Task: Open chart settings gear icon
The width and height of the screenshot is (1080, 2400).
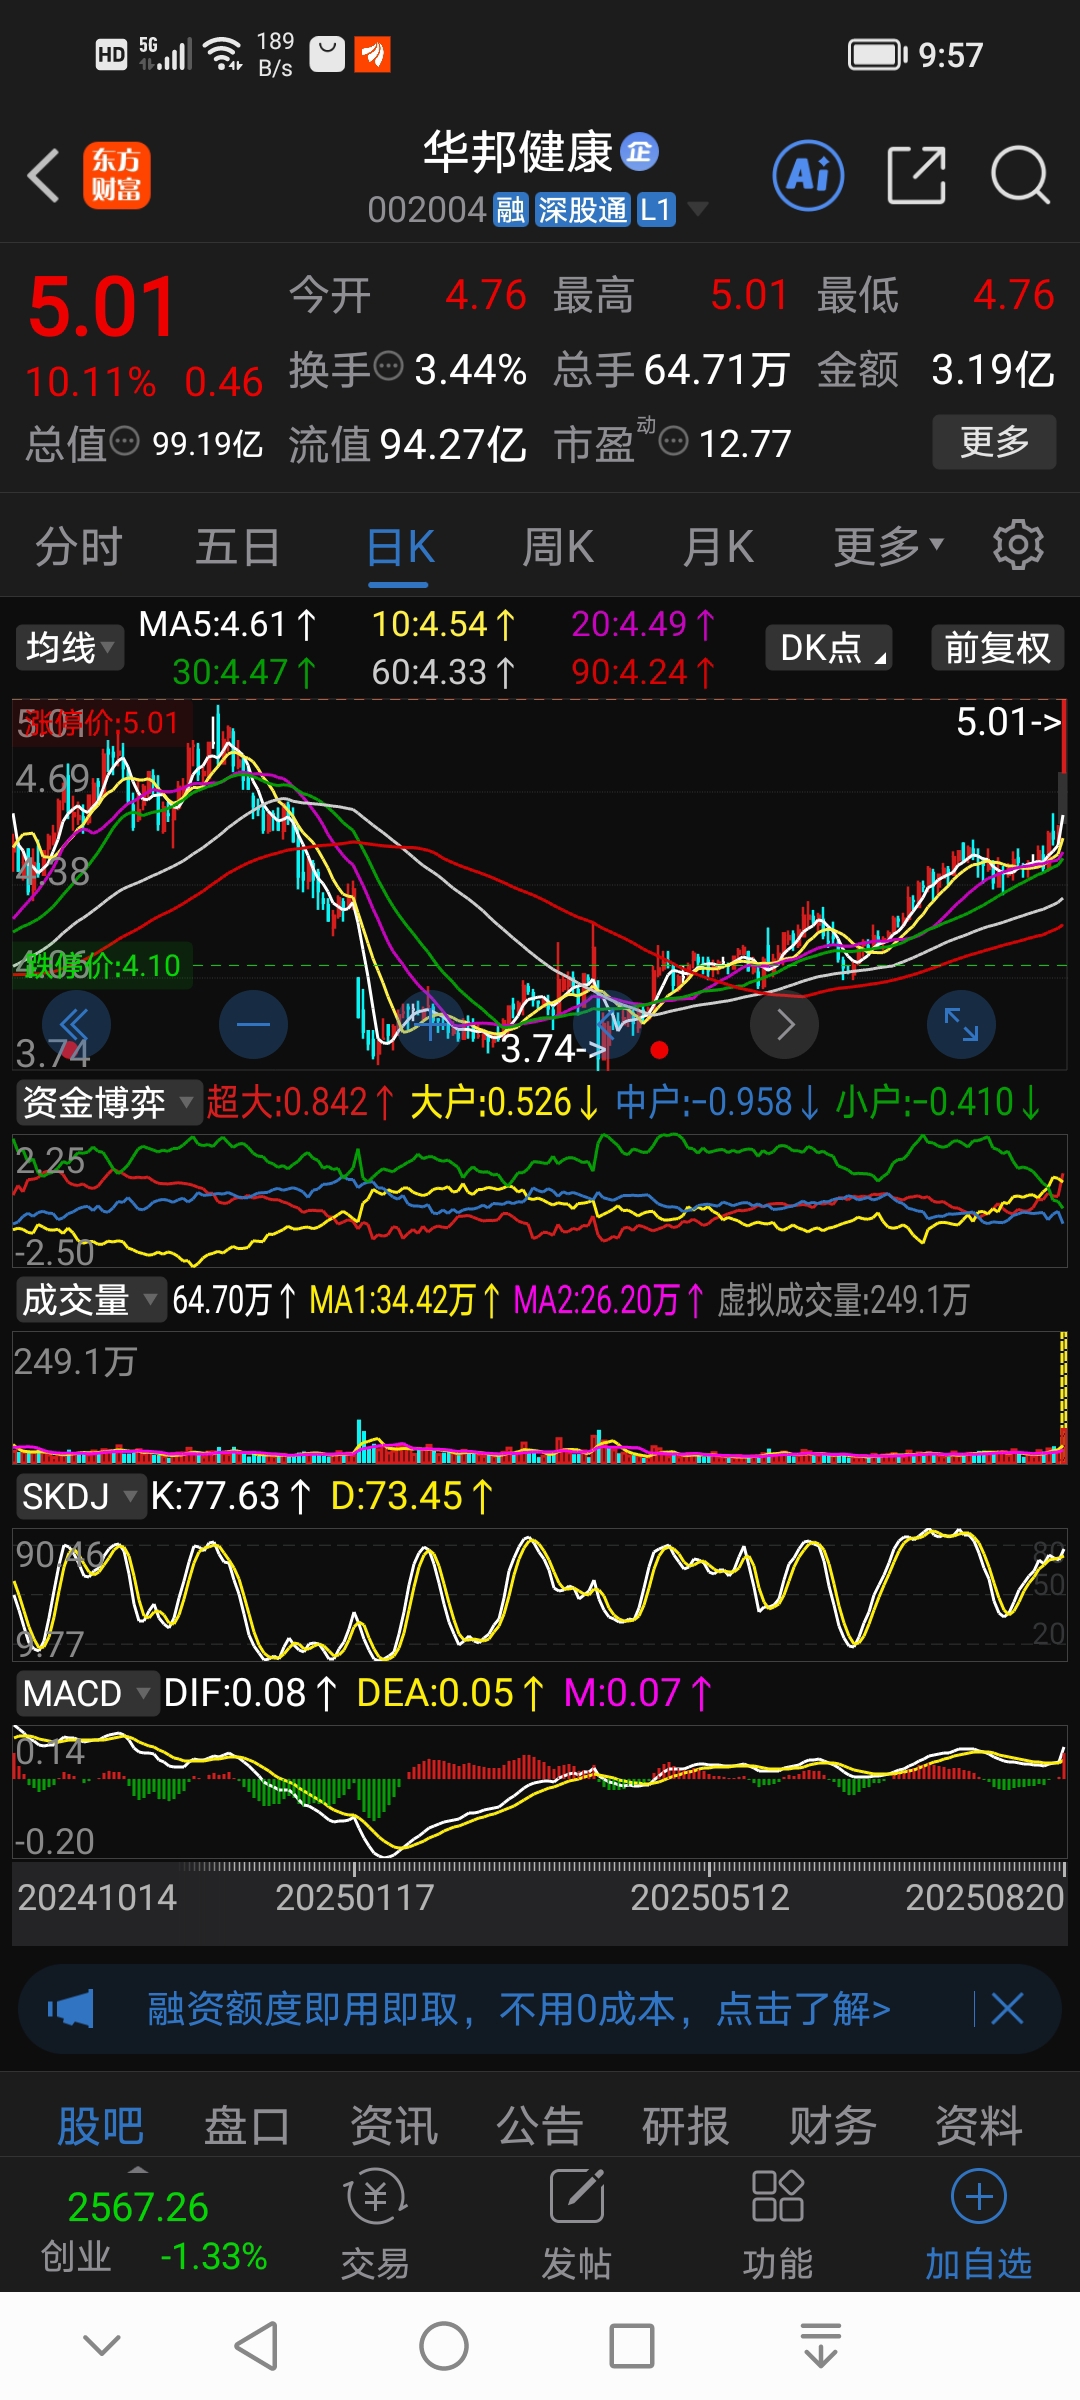Action: pyautogui.click(x=1018, y=545)
